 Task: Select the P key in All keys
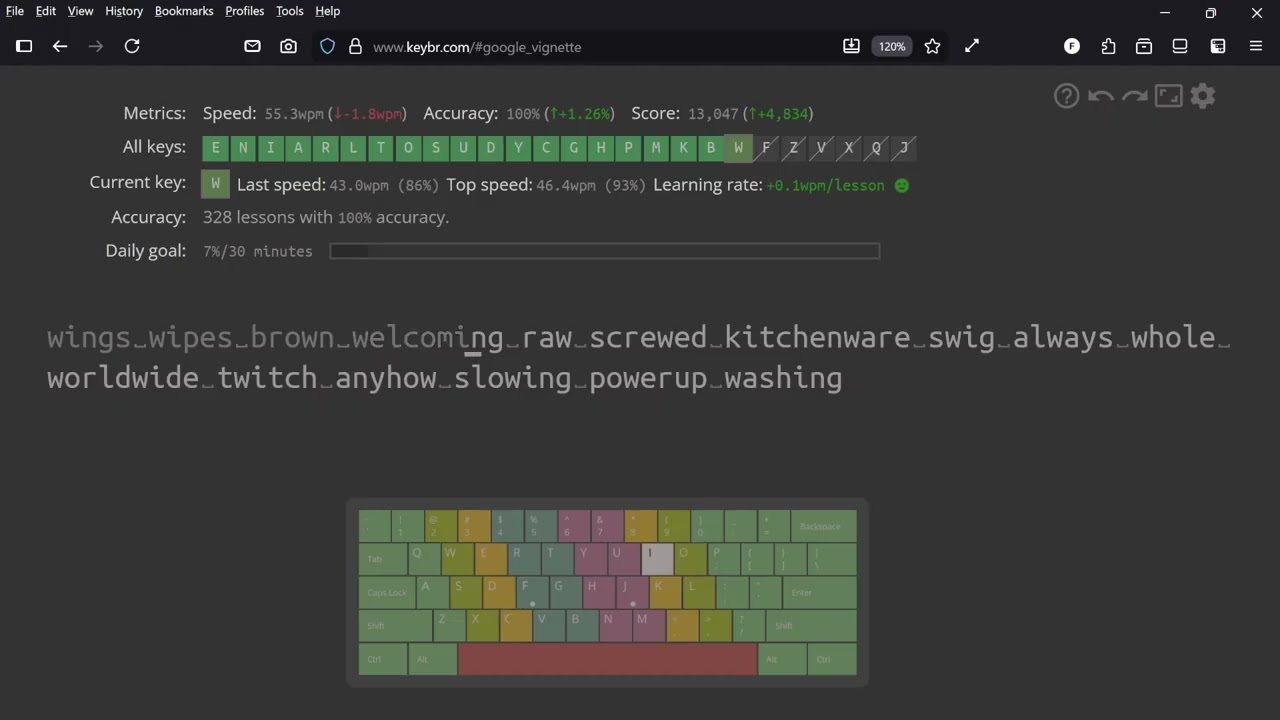[628, 148]
